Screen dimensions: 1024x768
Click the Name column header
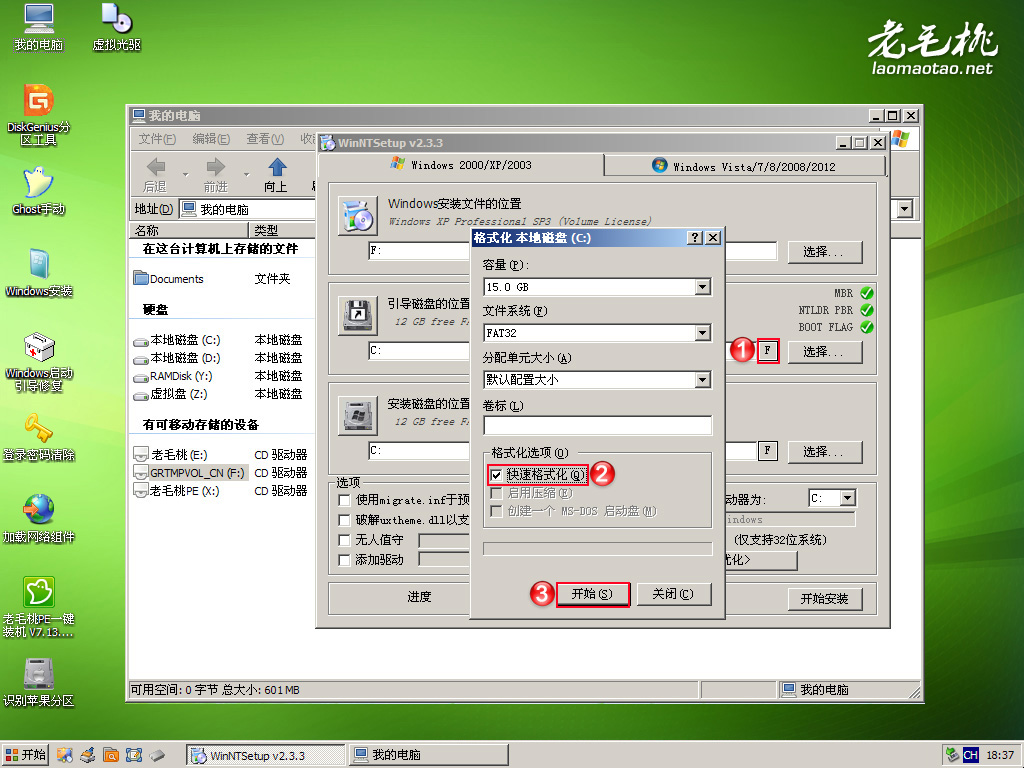[189, 230]
